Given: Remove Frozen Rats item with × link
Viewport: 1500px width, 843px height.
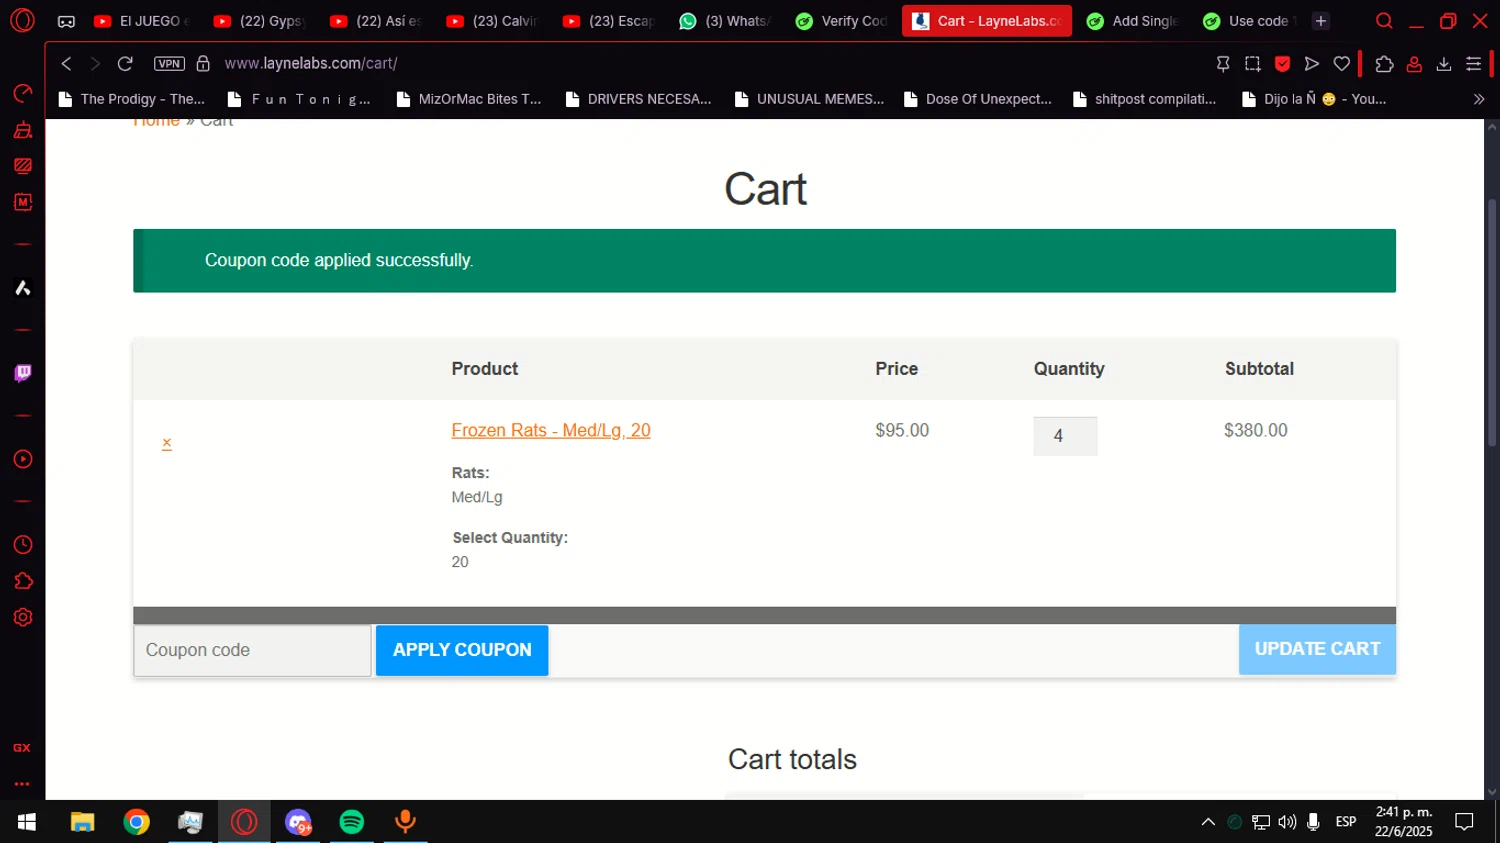Looking at the screenshot, I should 167,443.
